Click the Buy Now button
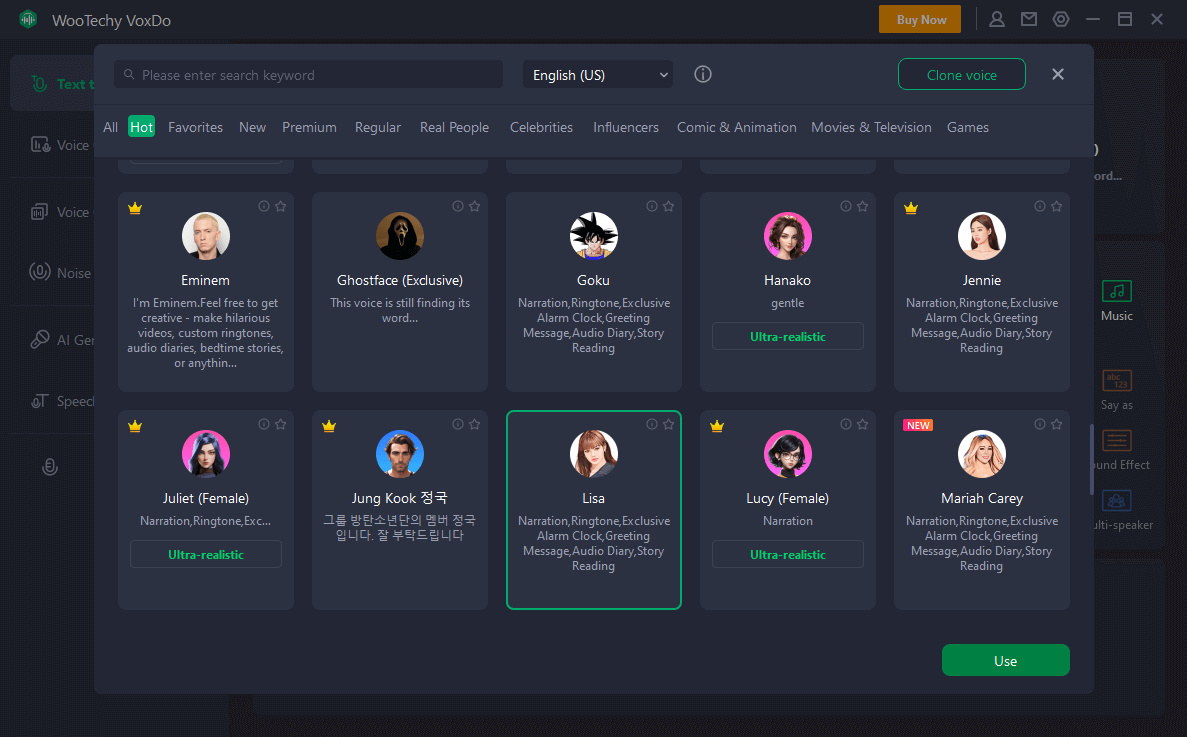1187x737 pixels. pos(920,19)
